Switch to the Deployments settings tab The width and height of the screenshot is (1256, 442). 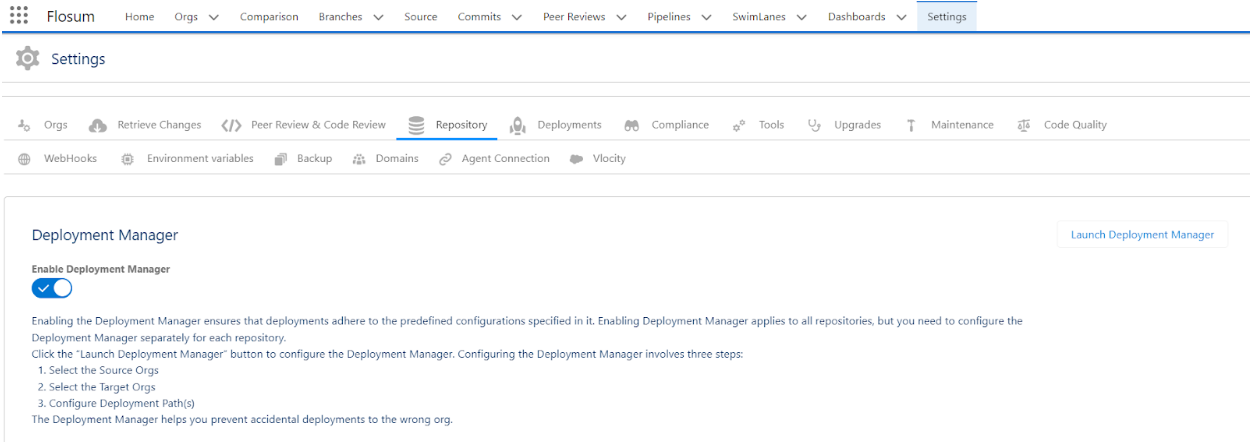click(569, 125)
